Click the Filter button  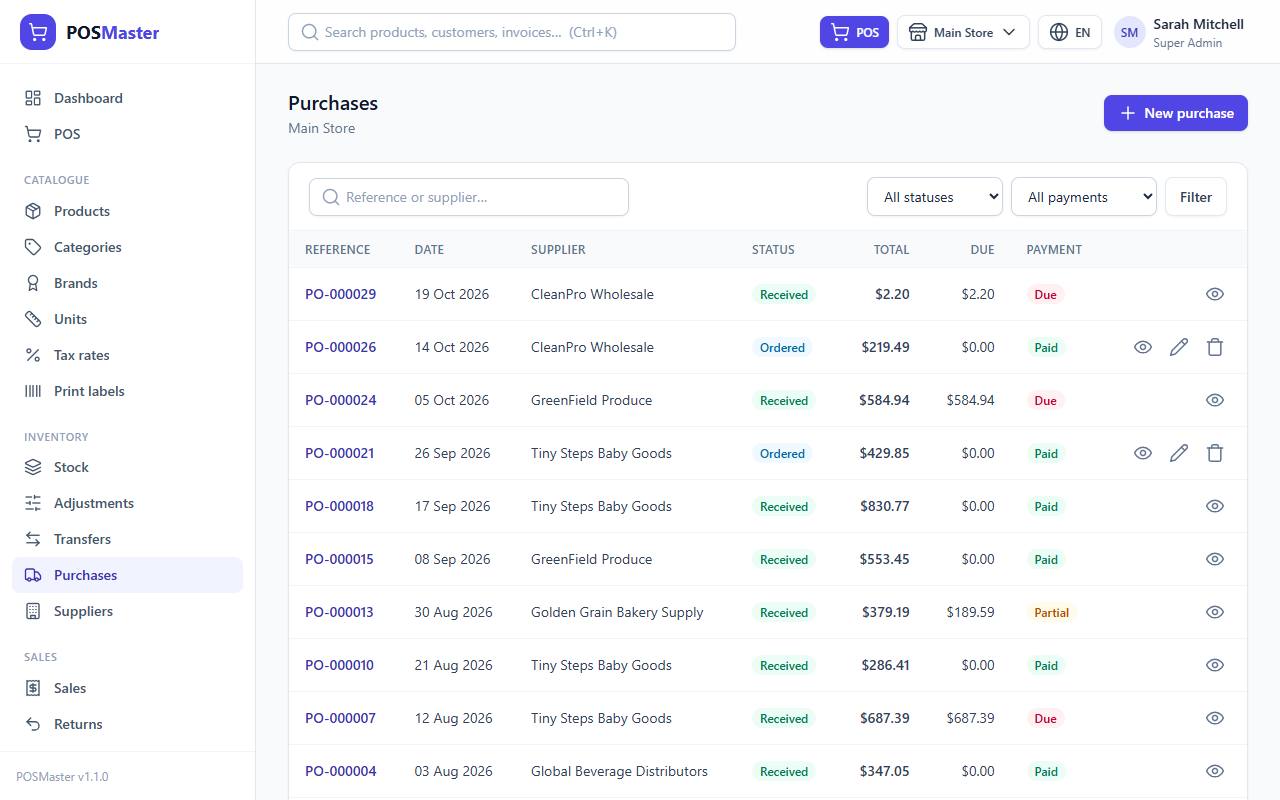(x=1196, y=197)
